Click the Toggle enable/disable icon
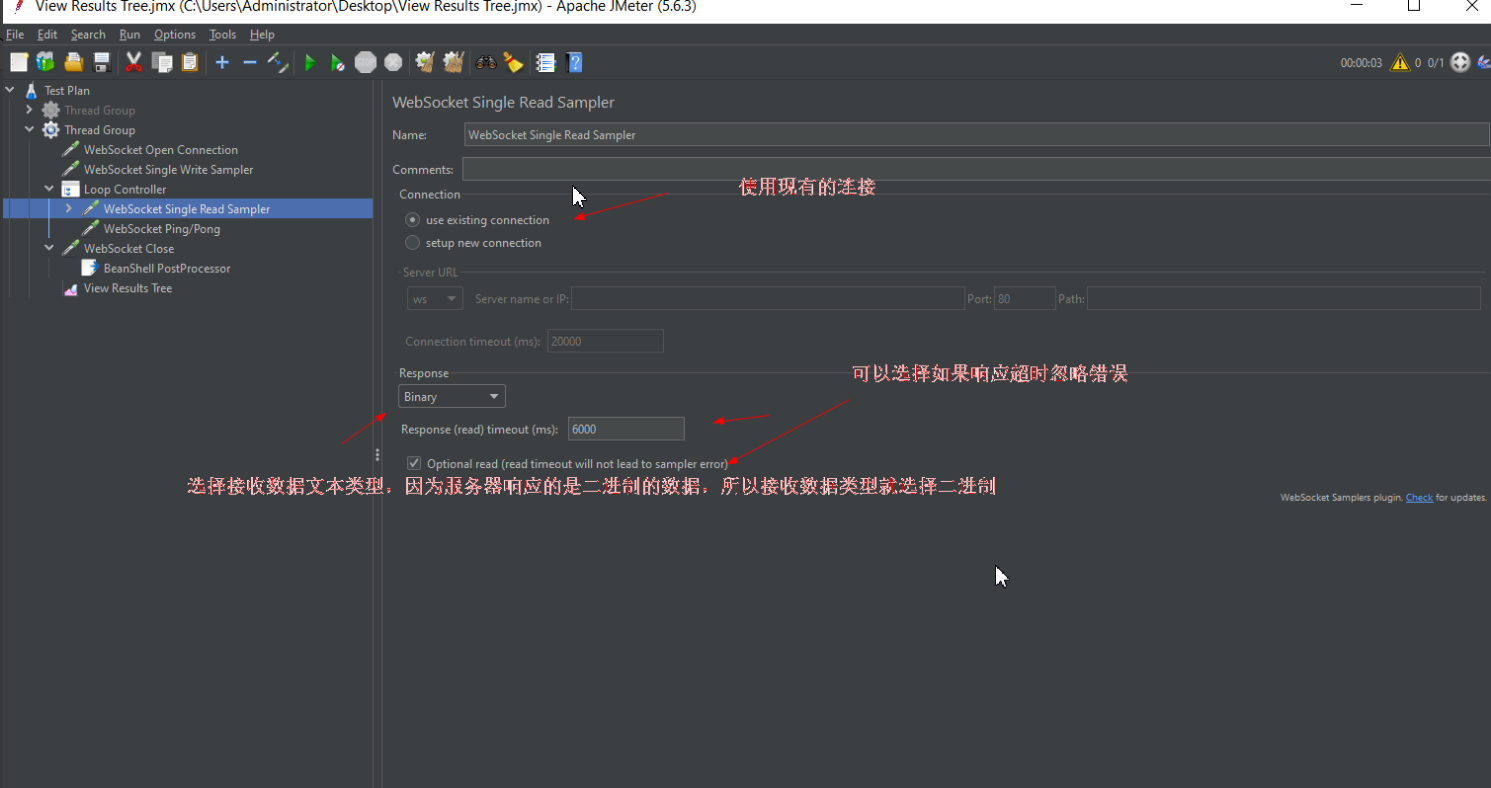Viewport: 1491px width, 788px height. [278, 62]
